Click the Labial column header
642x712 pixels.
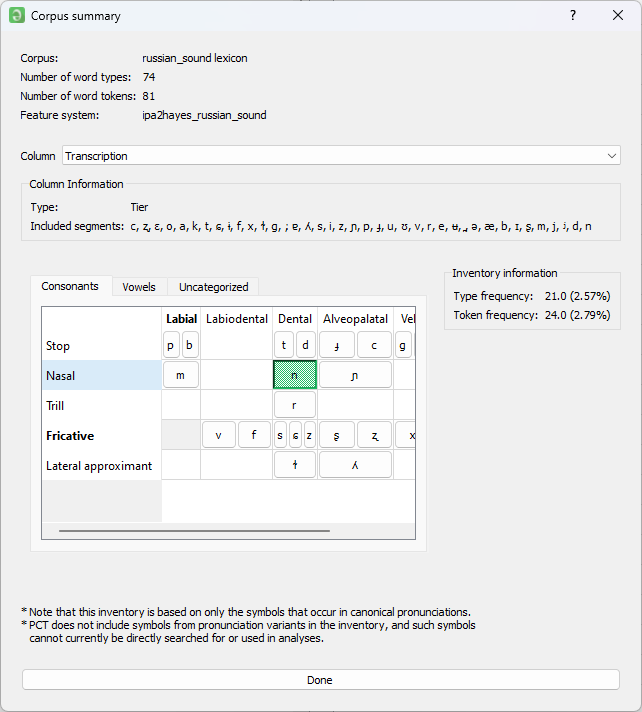click(181, 319)
